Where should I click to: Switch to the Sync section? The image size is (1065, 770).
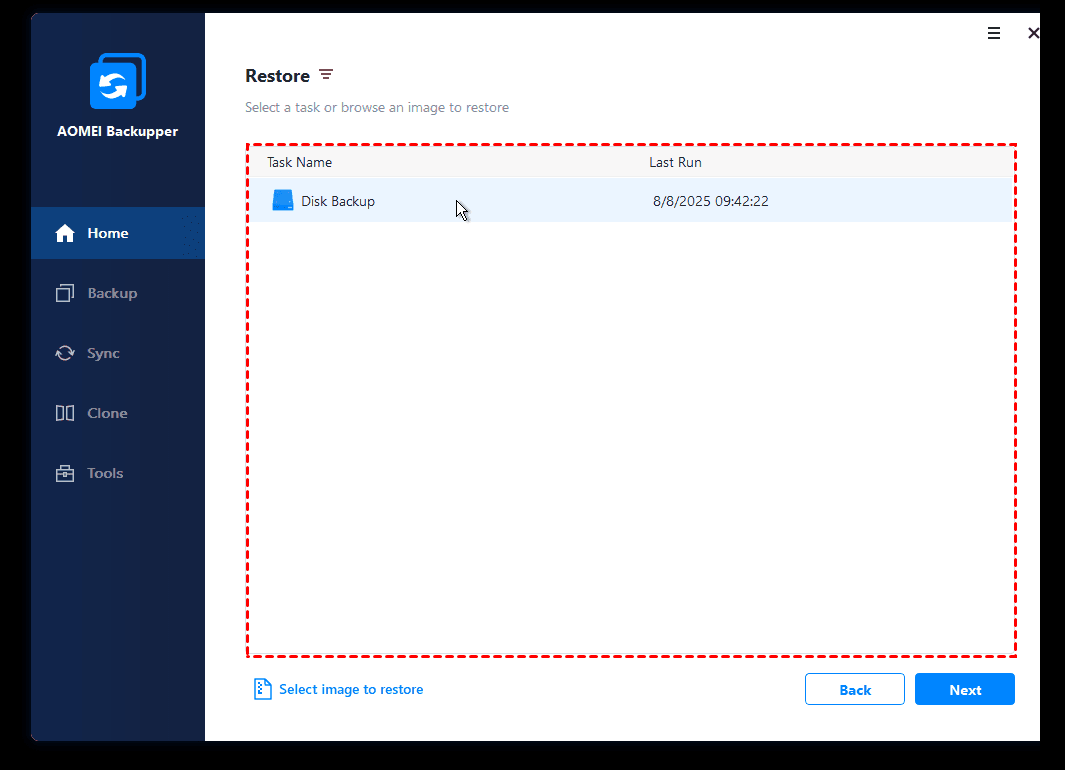point(118,353)
